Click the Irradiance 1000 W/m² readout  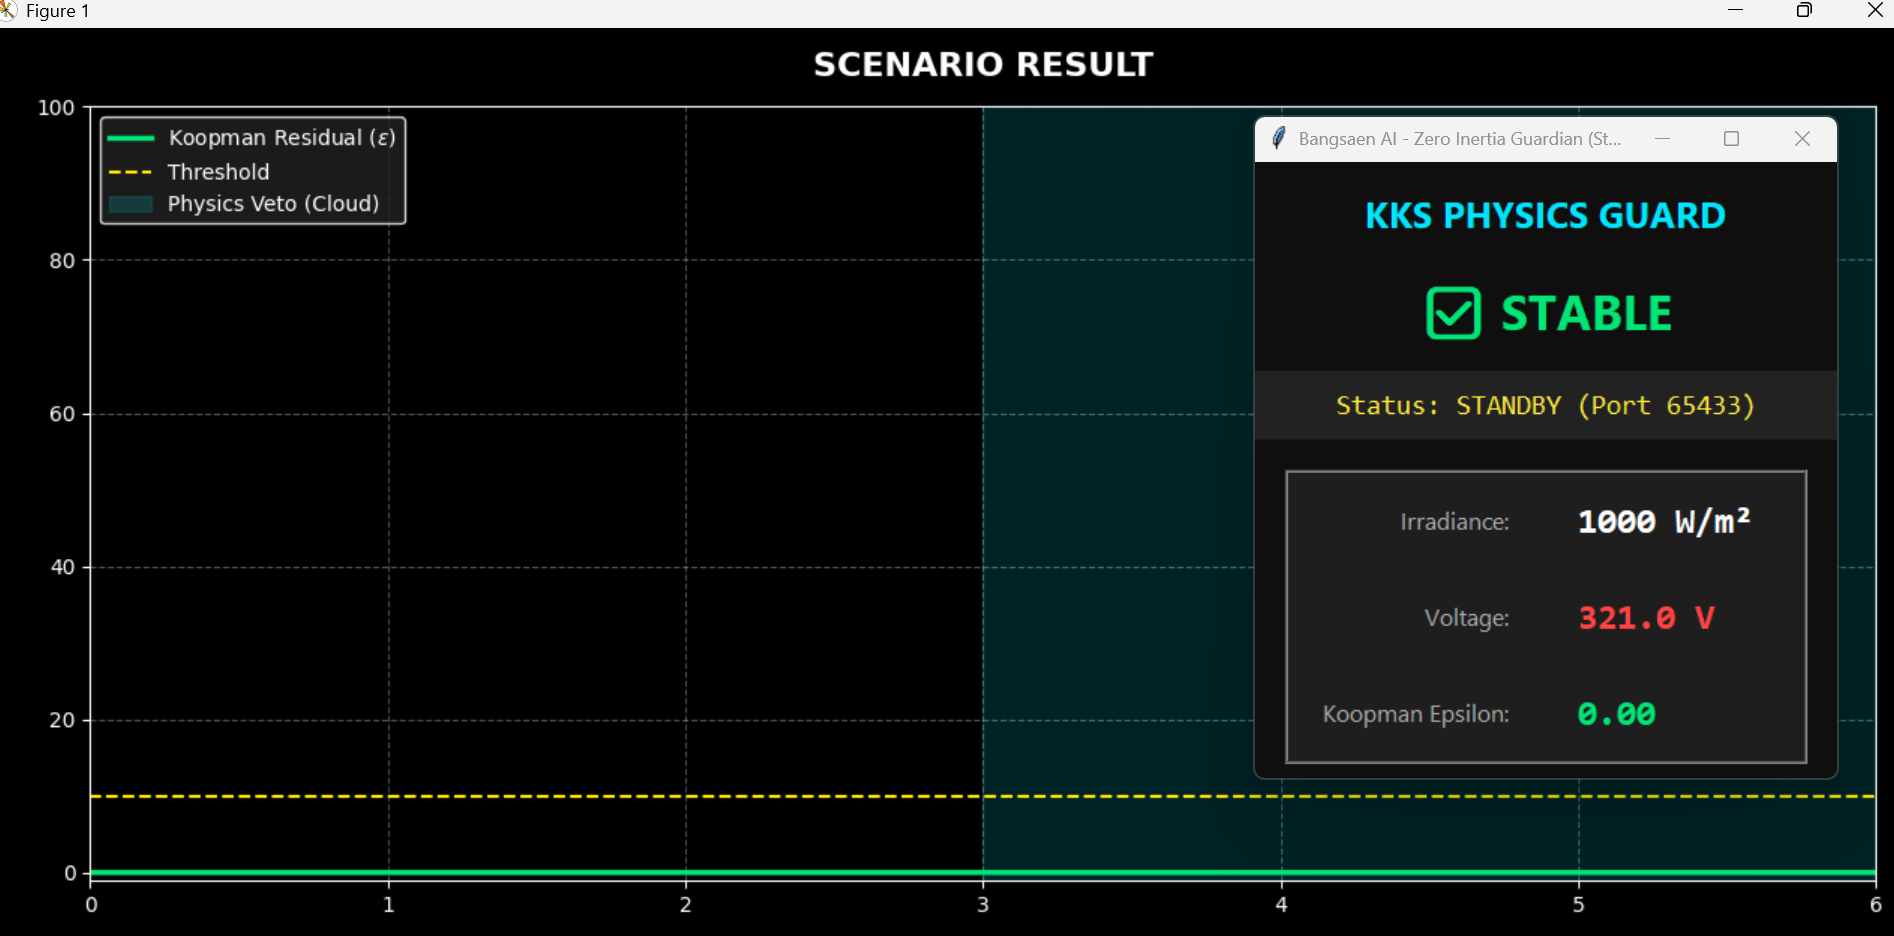(1663, 520)
